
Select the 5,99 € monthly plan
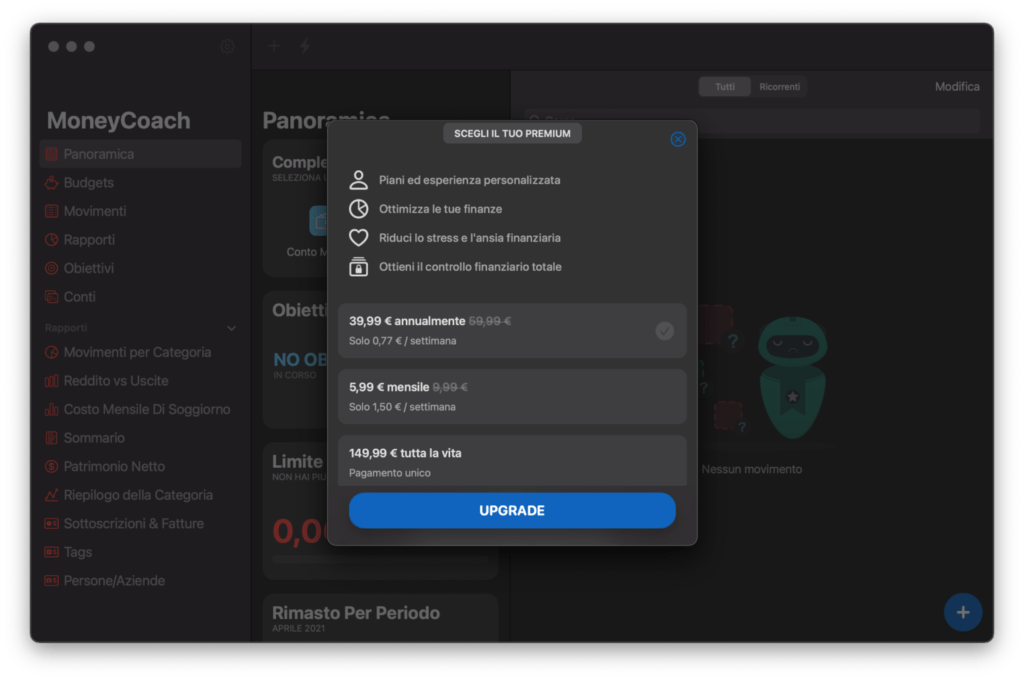[512, 397]
